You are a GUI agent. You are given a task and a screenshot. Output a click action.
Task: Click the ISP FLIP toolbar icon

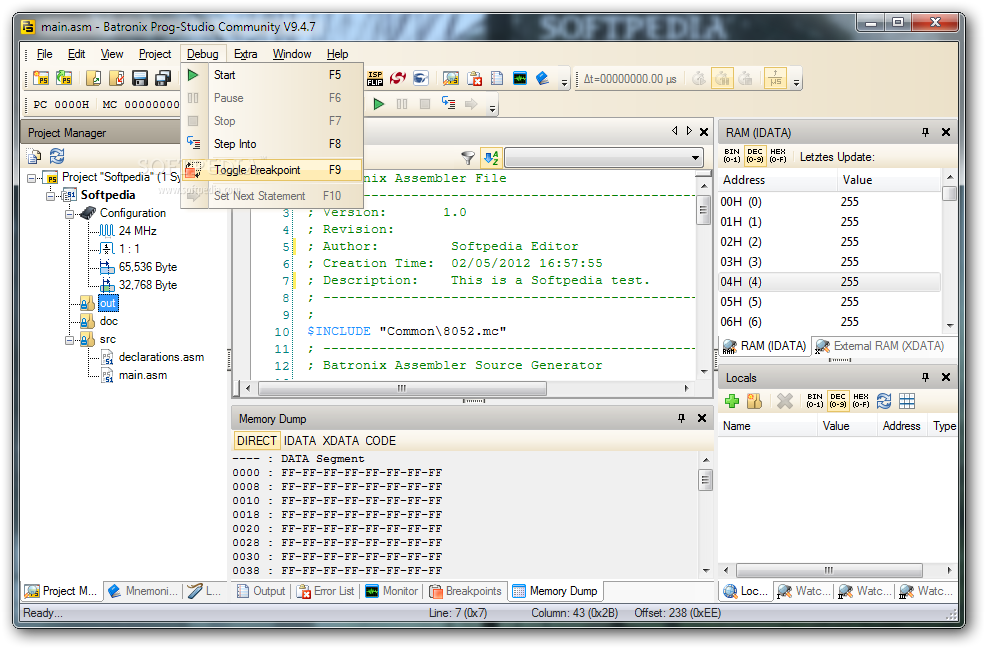point(375,79)
